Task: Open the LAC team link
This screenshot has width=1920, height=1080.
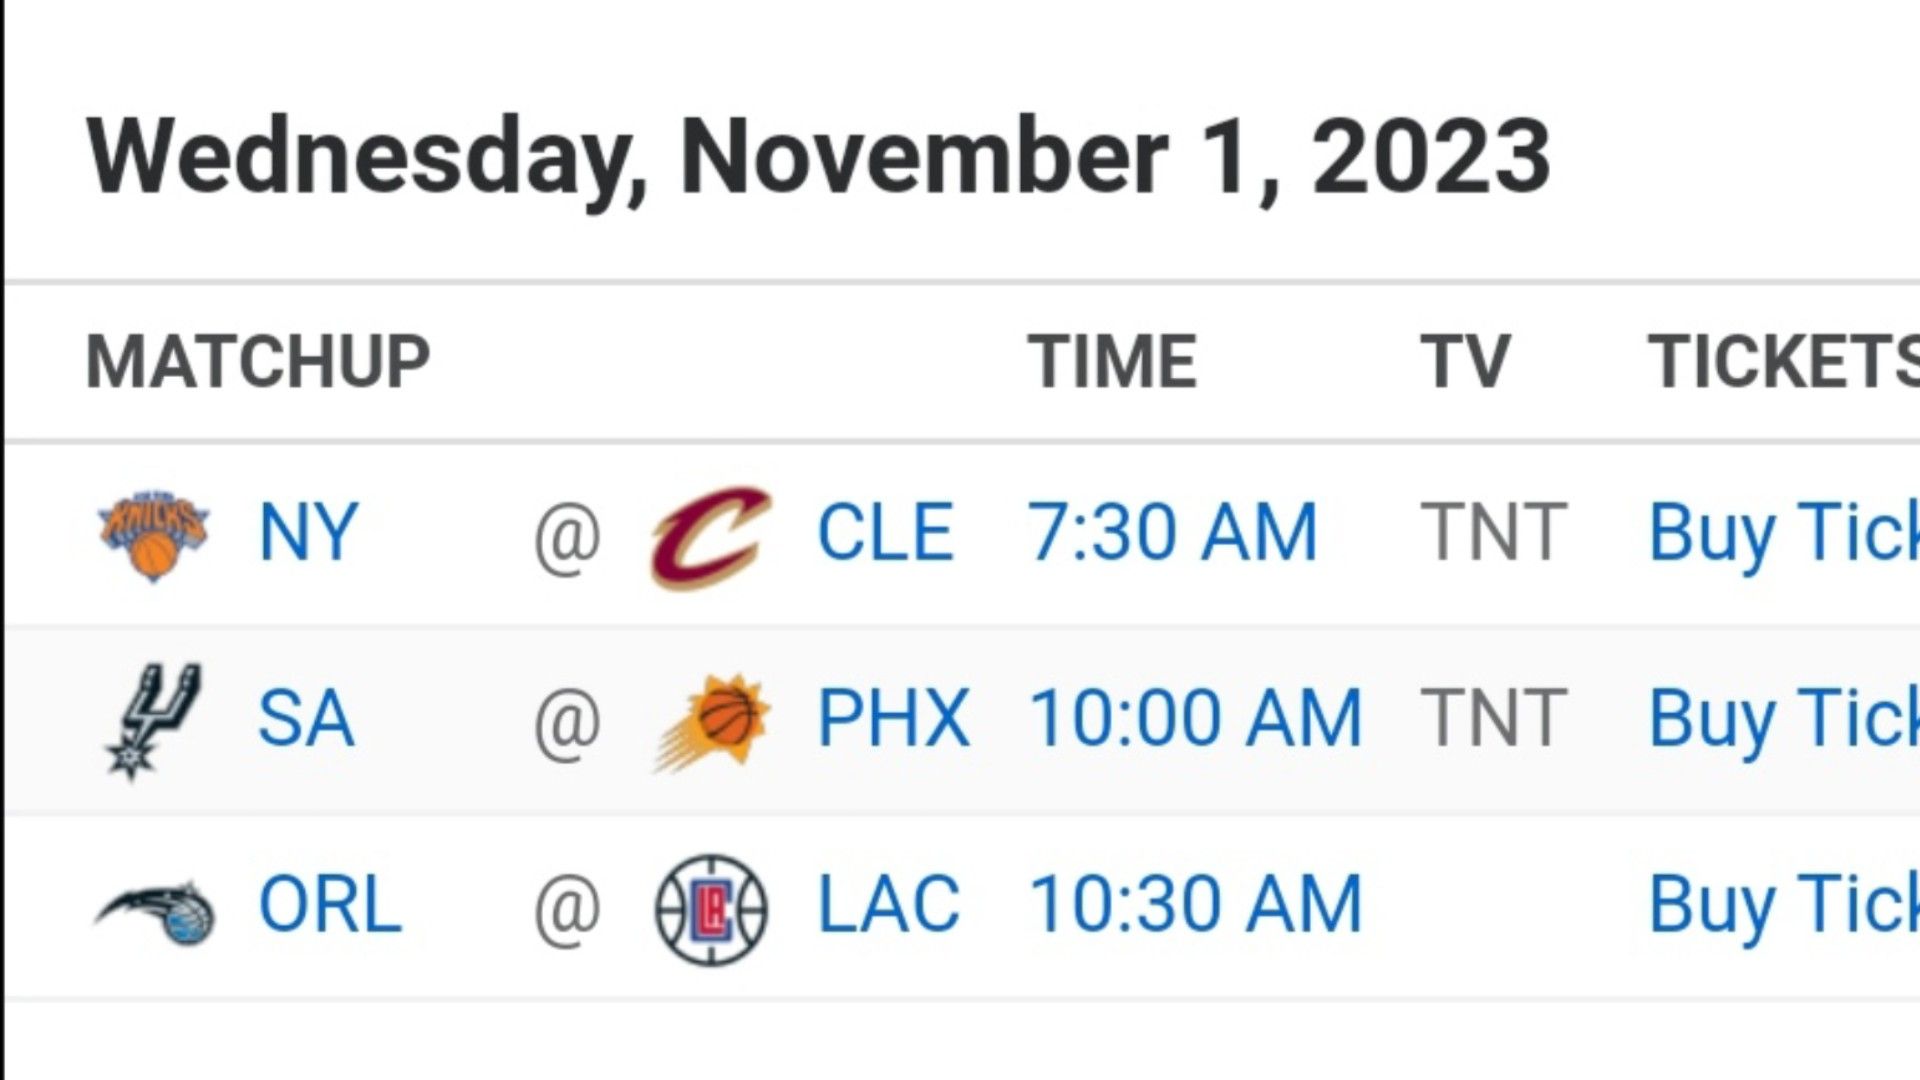Action: point(889,905)
